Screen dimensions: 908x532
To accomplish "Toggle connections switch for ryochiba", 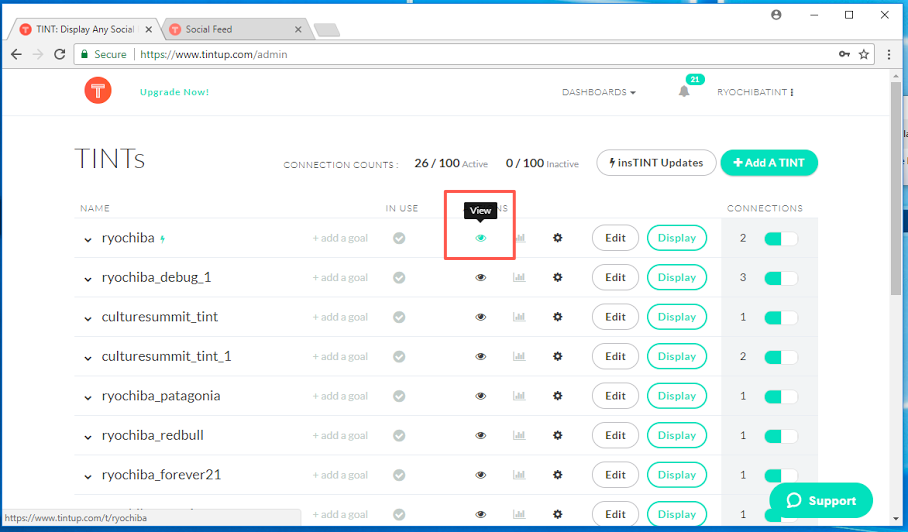I will point(781,239).
